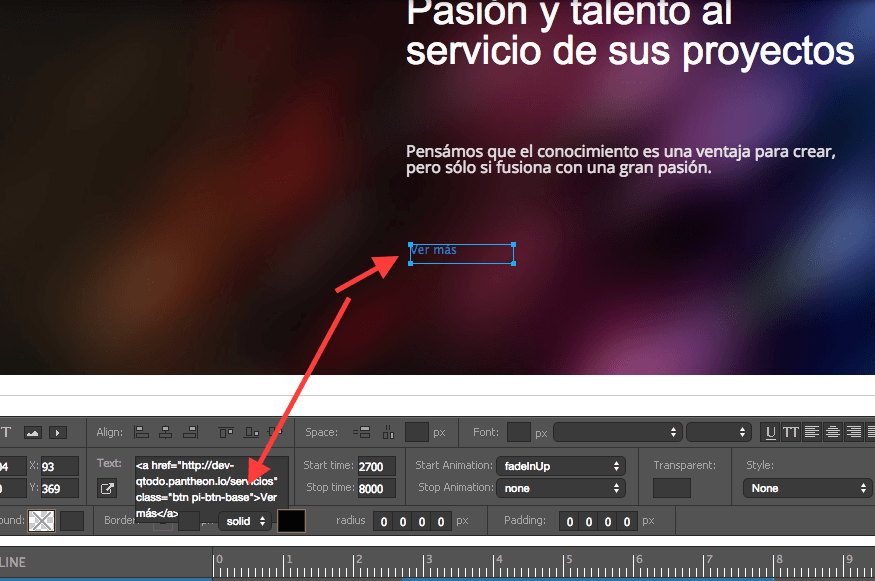Set text alignment to center
This screenshot has height=581, width=875.
click(x=832, y=433)
